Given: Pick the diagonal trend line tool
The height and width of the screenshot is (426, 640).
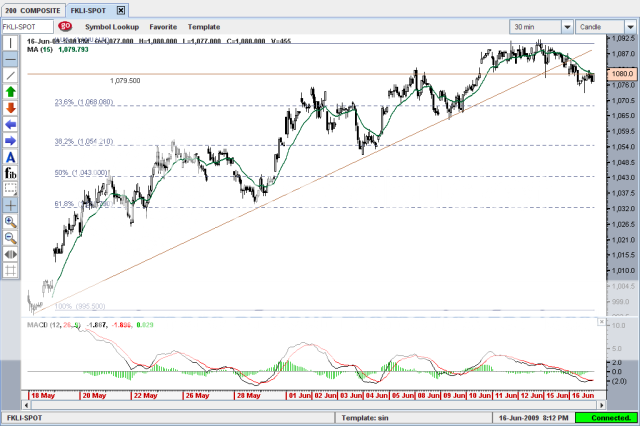Looking at the screenshot, I should (11, 75).
